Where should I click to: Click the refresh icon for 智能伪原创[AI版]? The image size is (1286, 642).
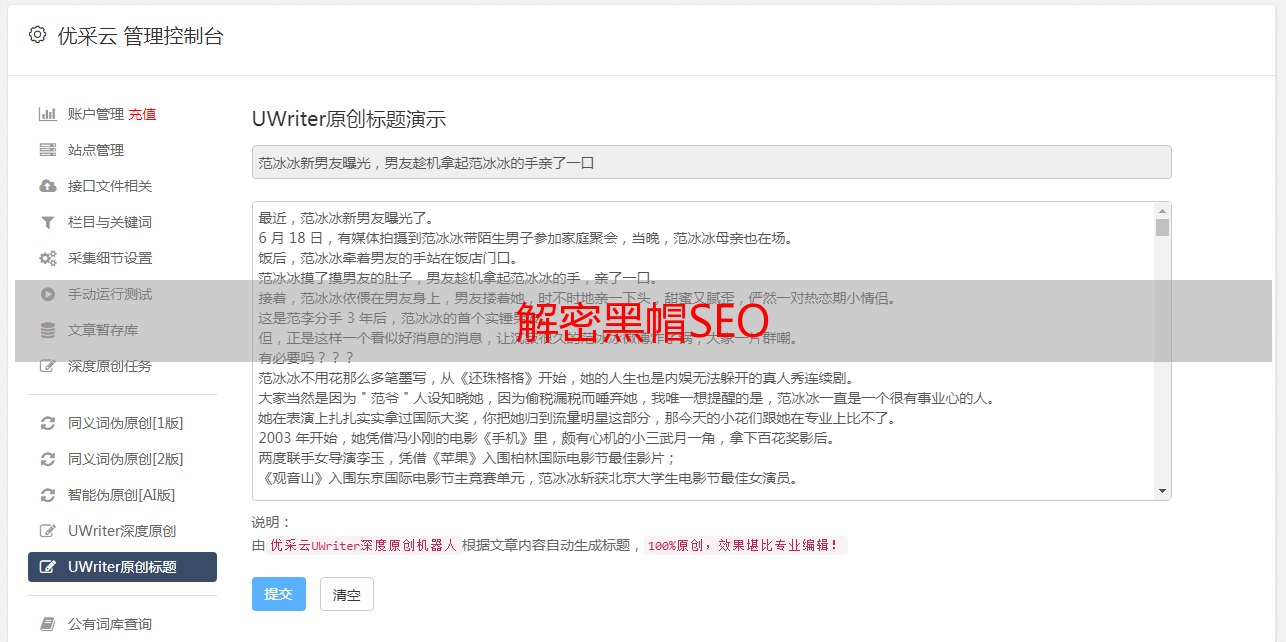pyautogui.click(x=47, y=495)
